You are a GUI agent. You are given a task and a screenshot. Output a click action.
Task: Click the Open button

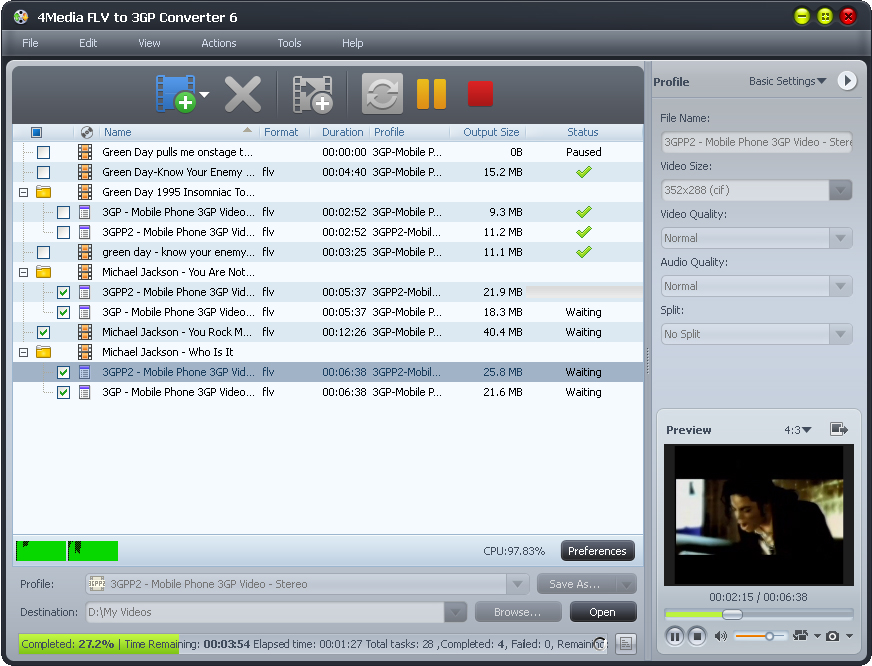(x=603, y=612)
